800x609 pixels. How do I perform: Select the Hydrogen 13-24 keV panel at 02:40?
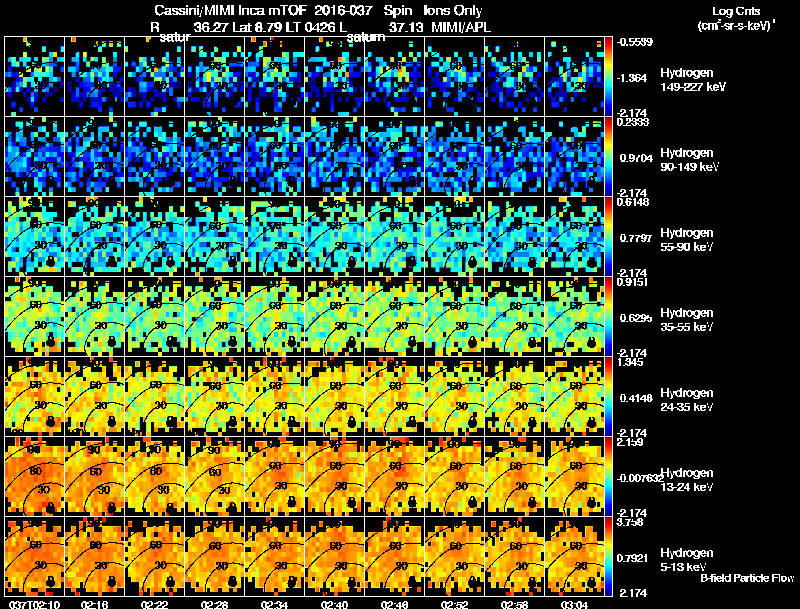(x=335, y=477)
